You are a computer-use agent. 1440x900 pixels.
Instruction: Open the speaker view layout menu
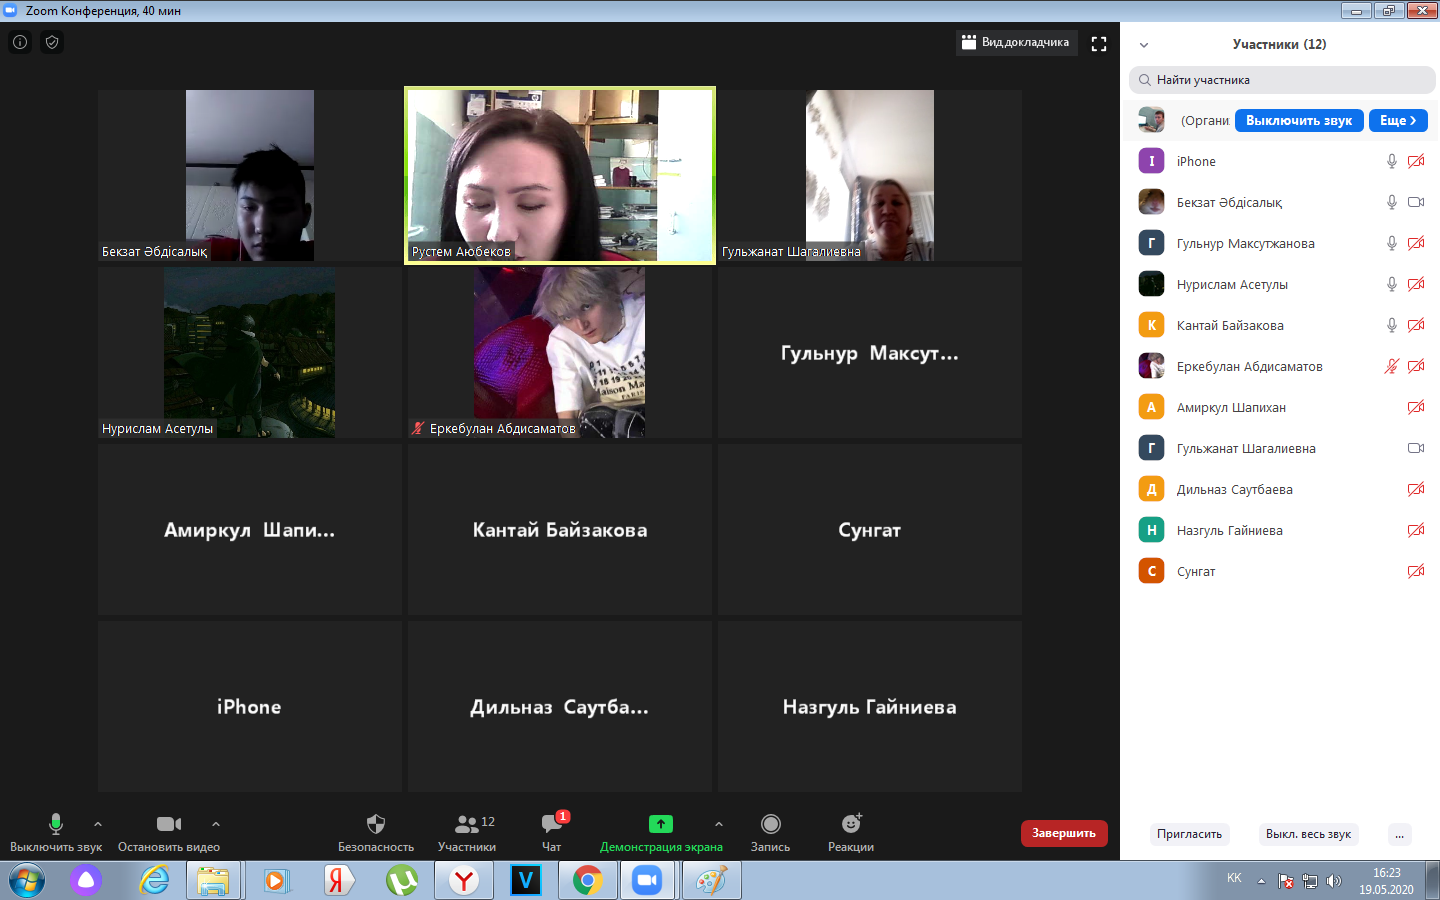[1016, 42]
